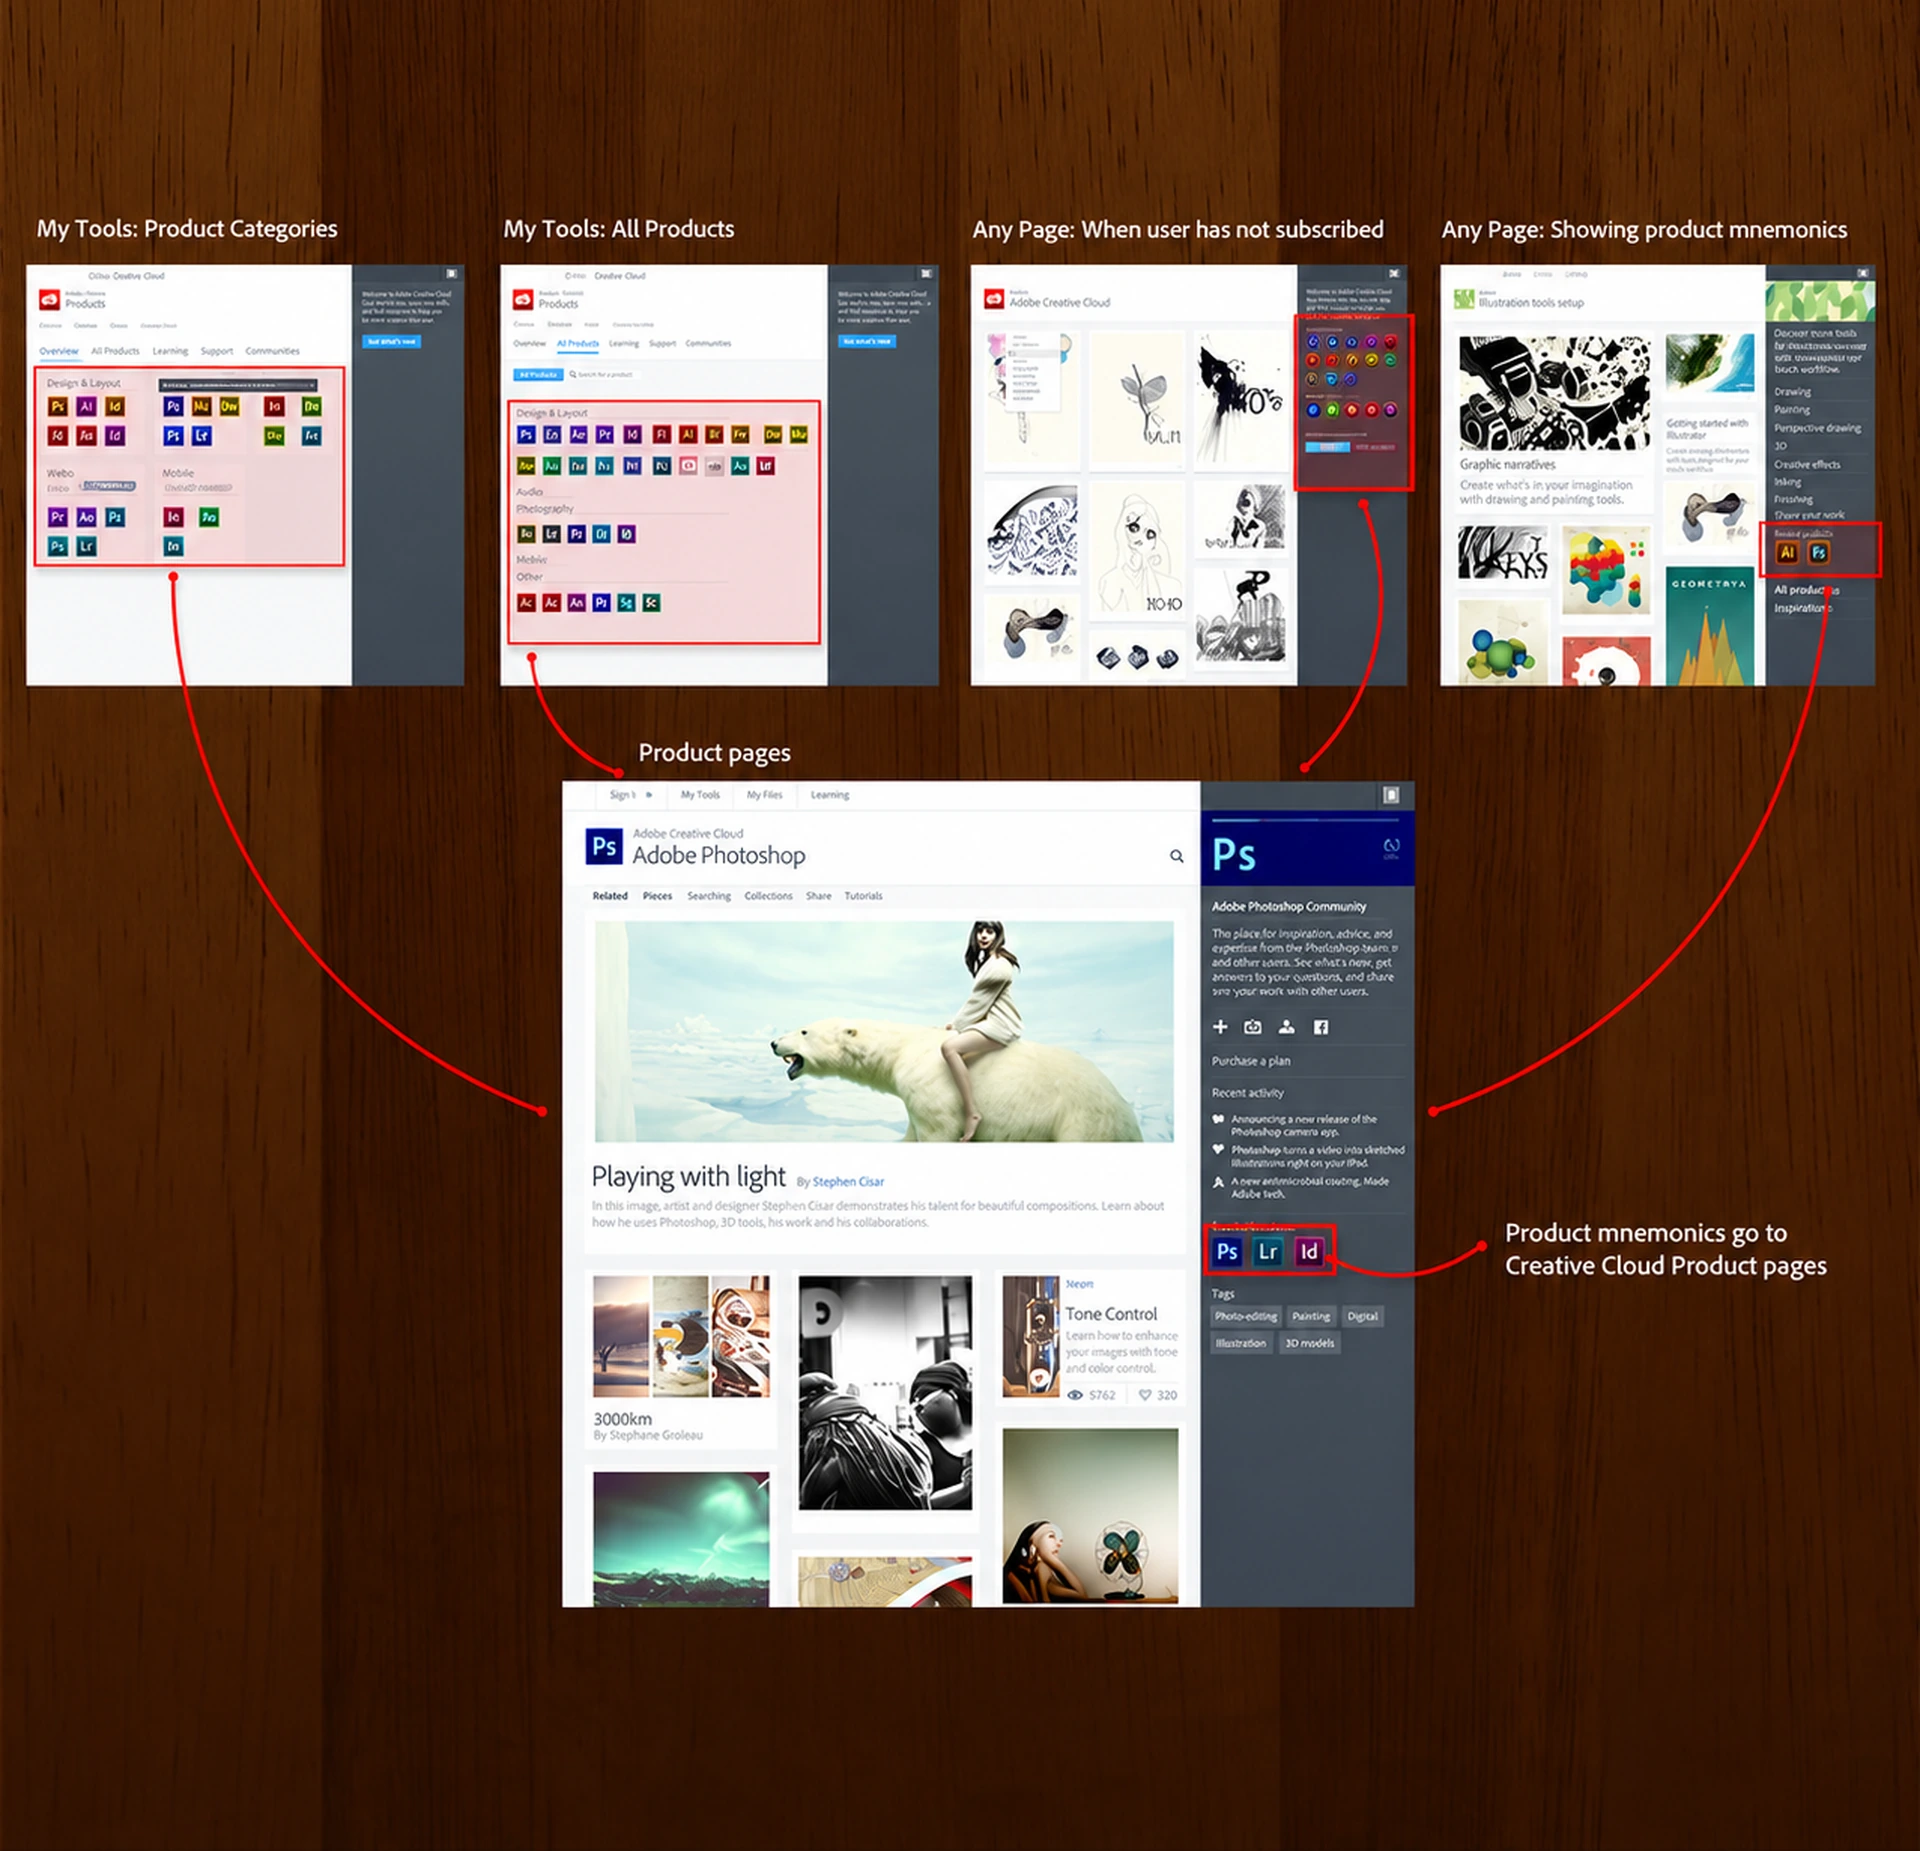Click Creative Cloud logo on All Products page
Image resolution: width=1920 pixels, height=1851 pixels.
[x=522, y=300]
